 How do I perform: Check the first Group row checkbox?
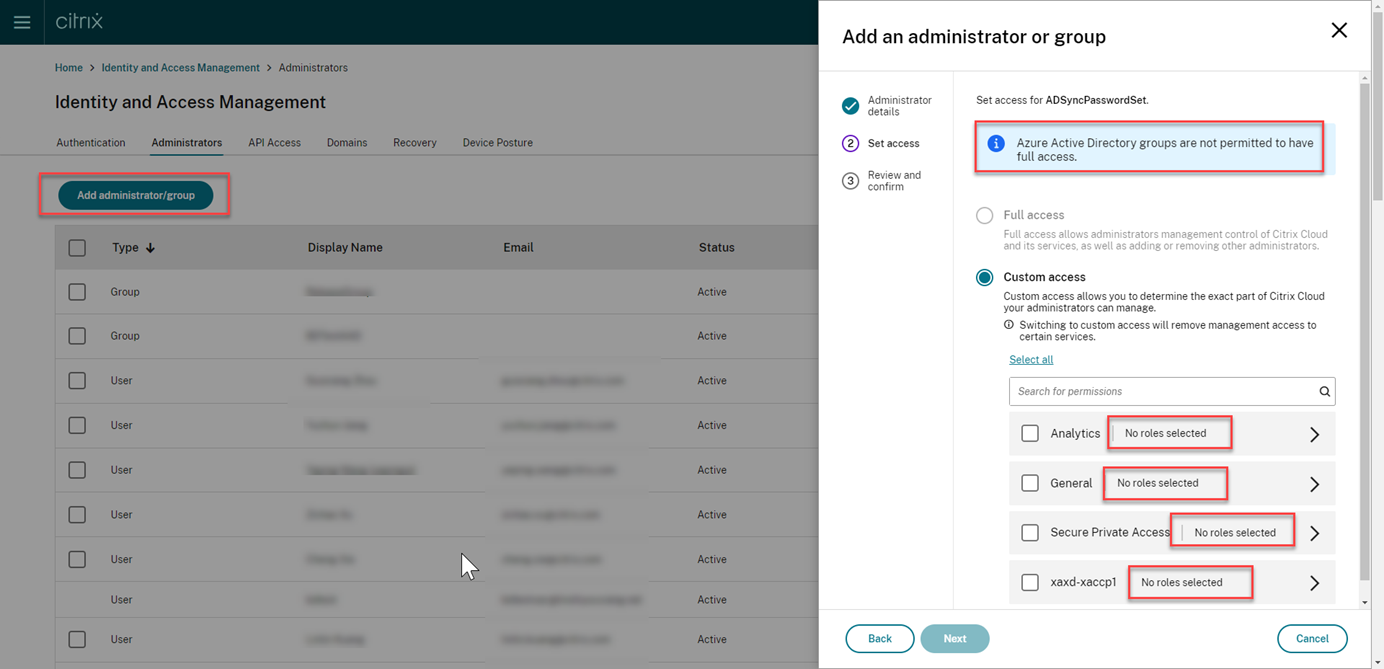(77, 292)
